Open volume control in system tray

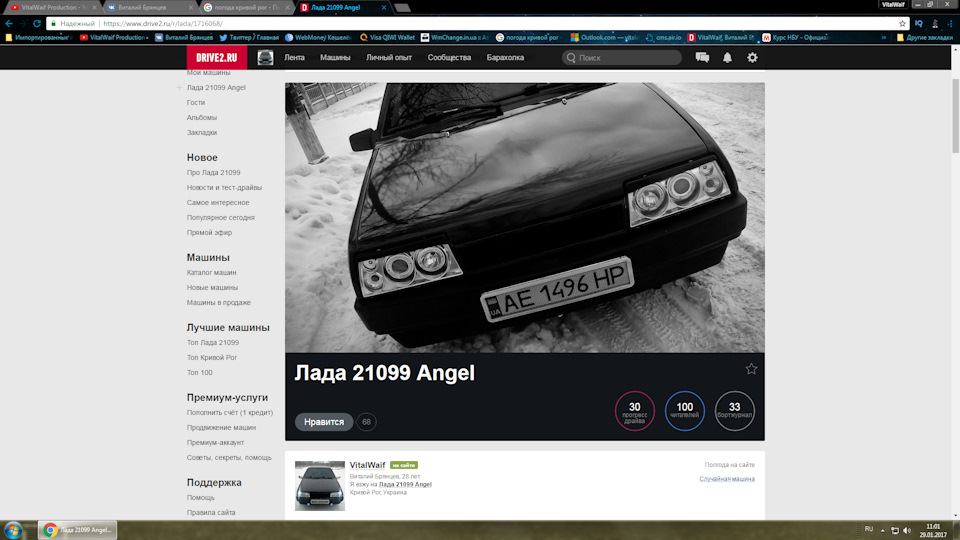(x=907, y=530)
